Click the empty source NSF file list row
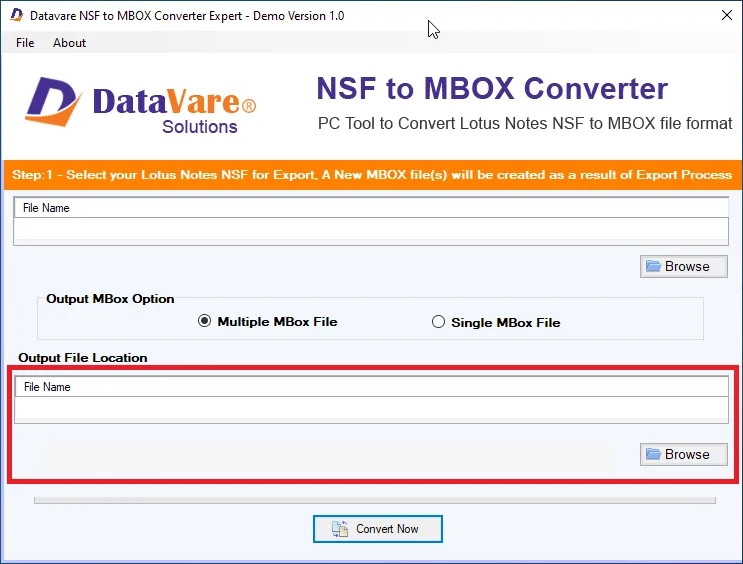This screenshot has width=743, height=564. [x=371, y=231]
